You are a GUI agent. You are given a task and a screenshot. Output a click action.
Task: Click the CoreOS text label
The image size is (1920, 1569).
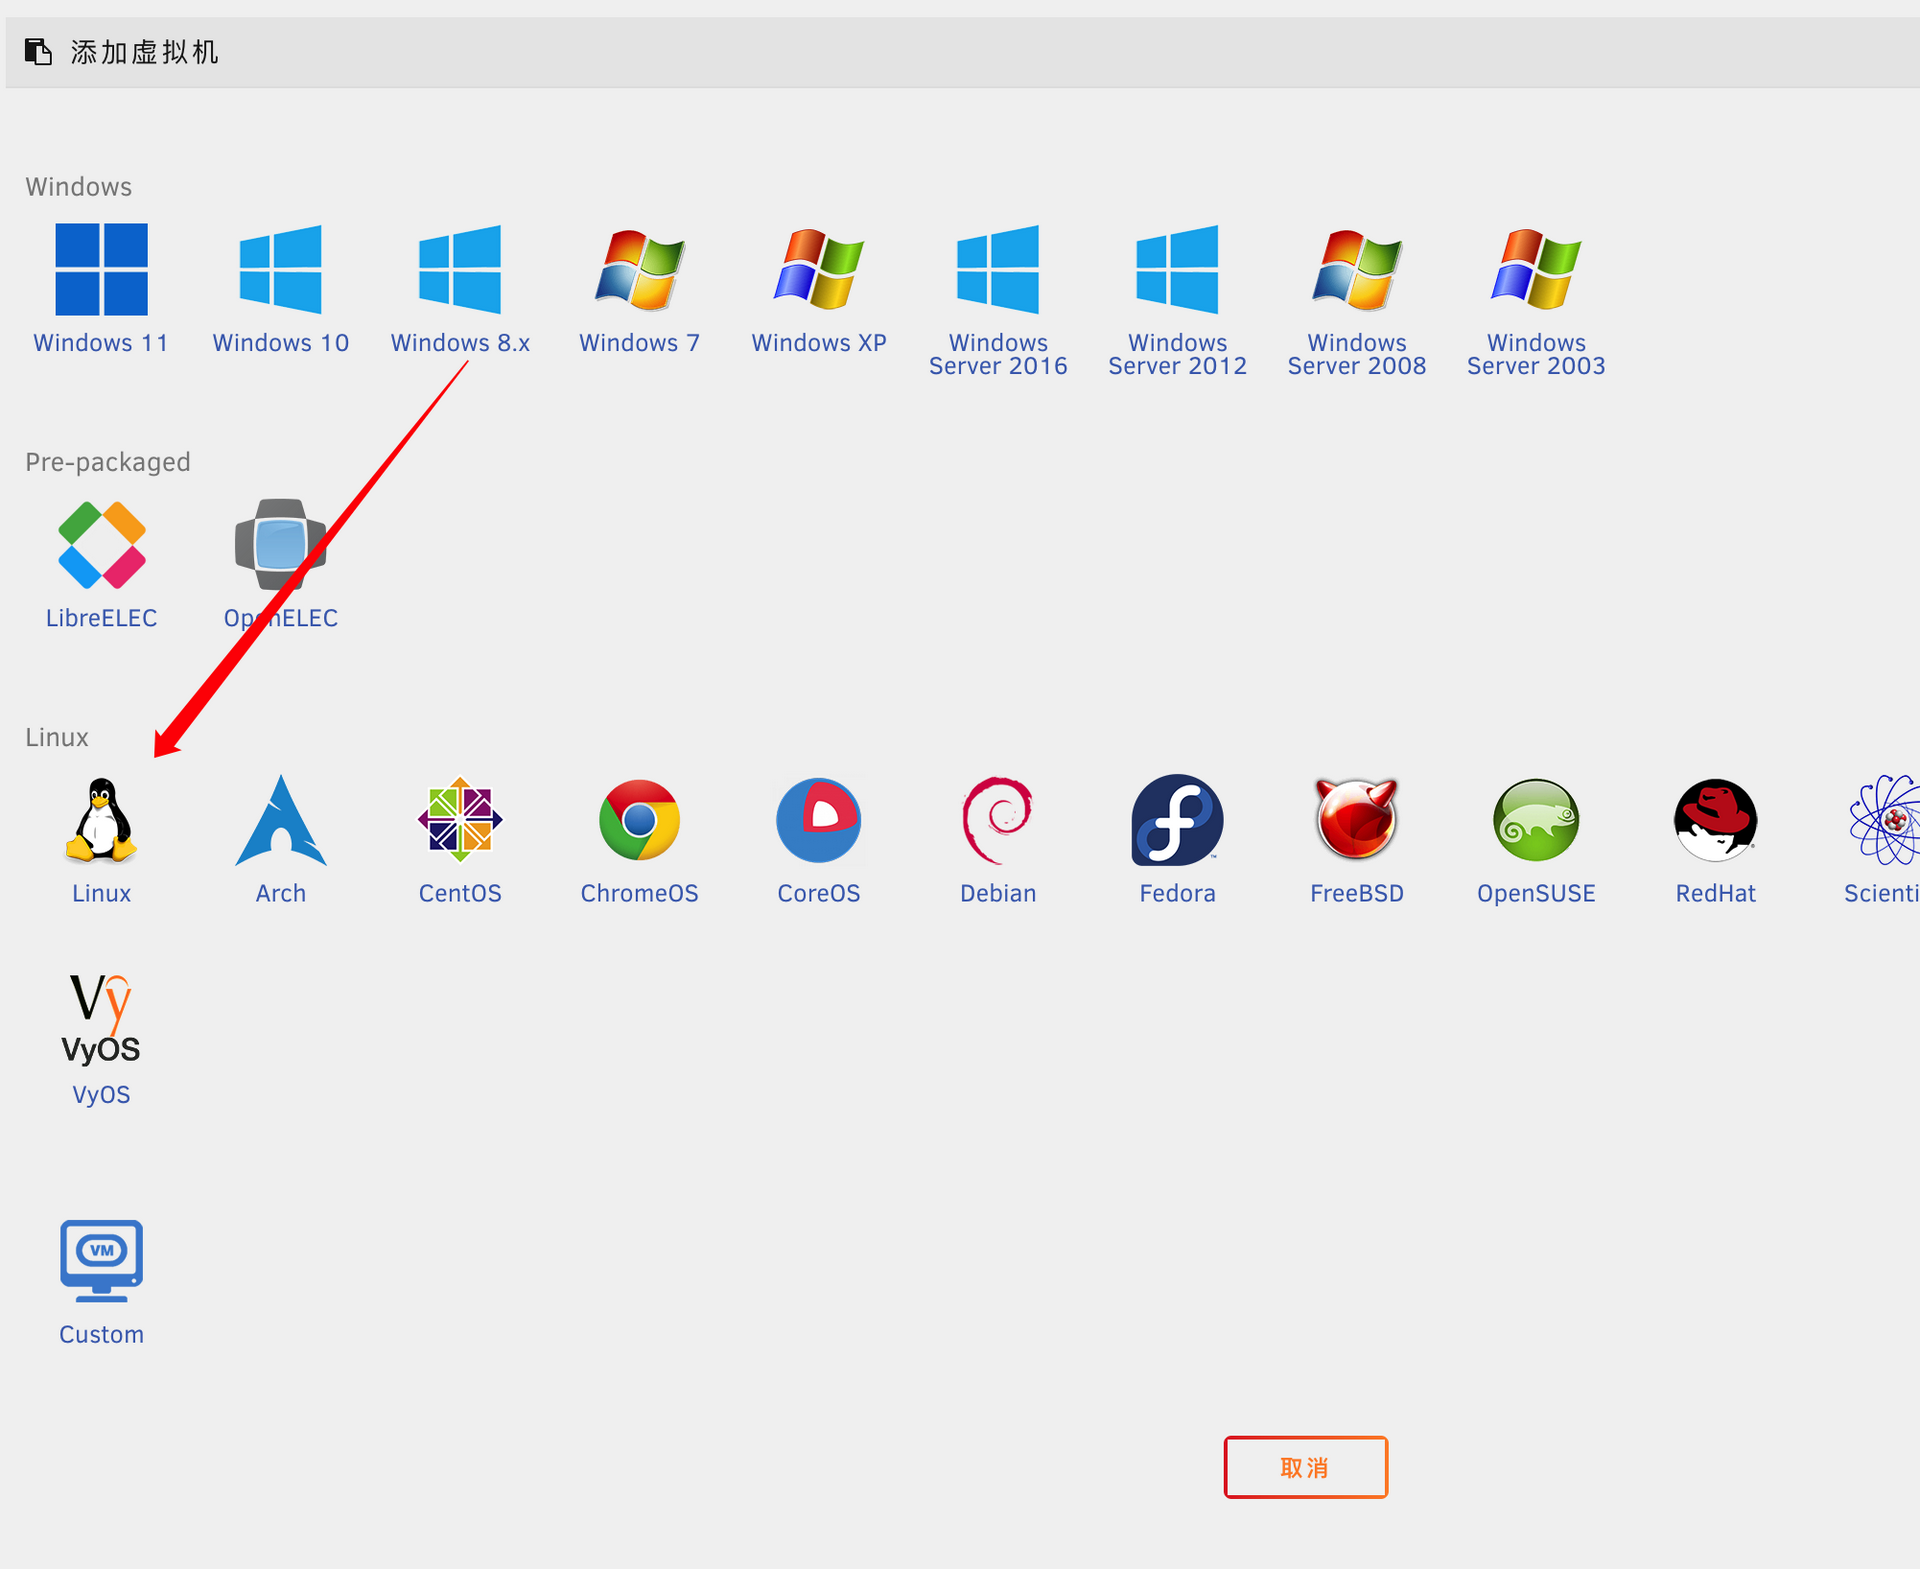click(x=819, y=893)
